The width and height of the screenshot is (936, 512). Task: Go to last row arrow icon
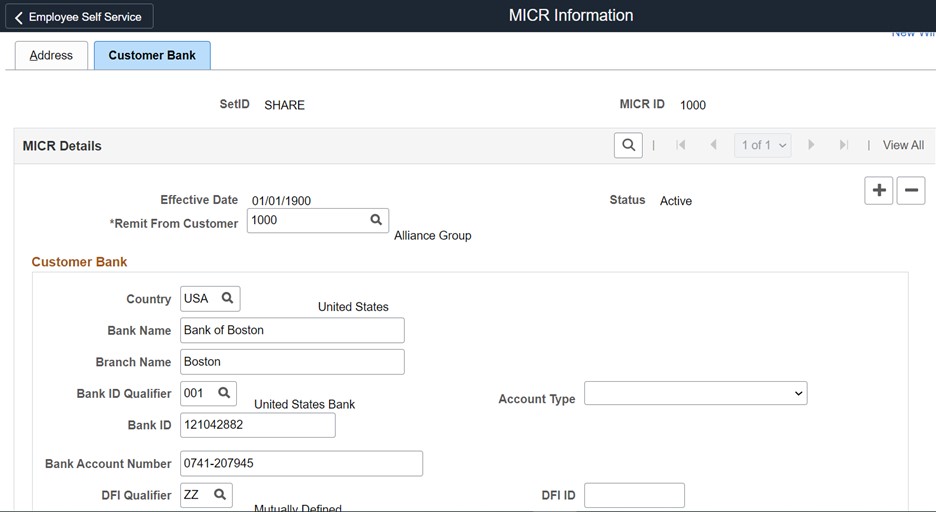click(843, 145)
